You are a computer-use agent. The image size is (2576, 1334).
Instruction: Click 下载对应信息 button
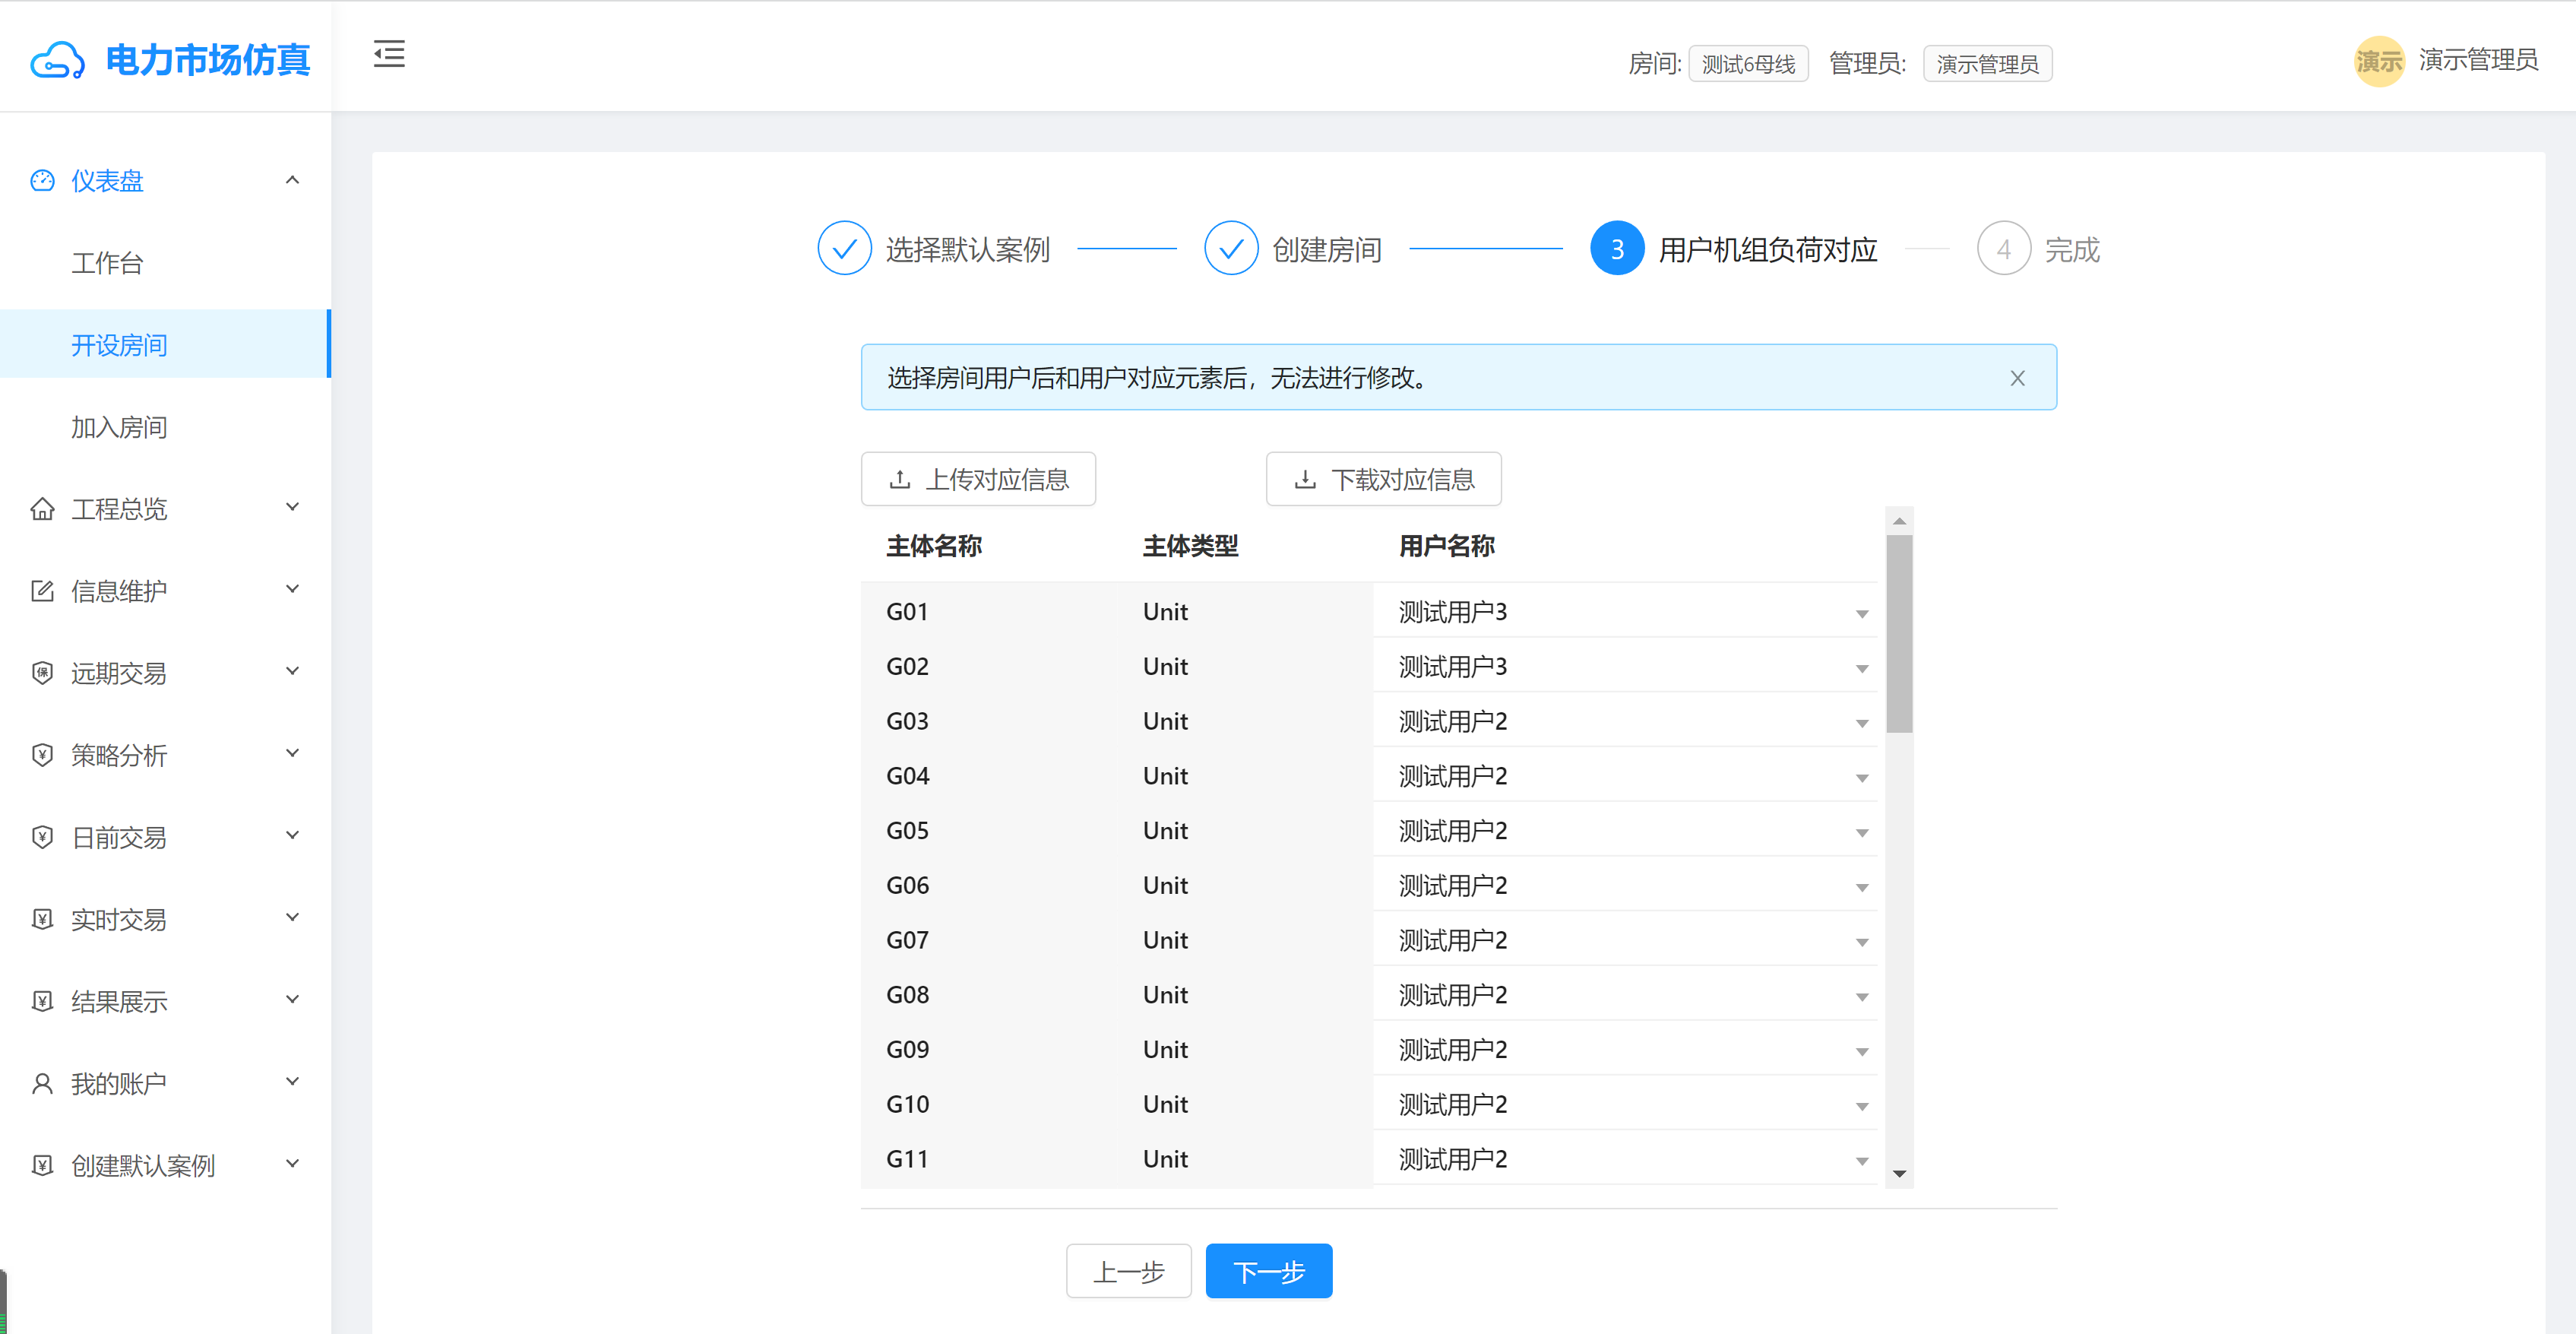[x=1383, y=479]
